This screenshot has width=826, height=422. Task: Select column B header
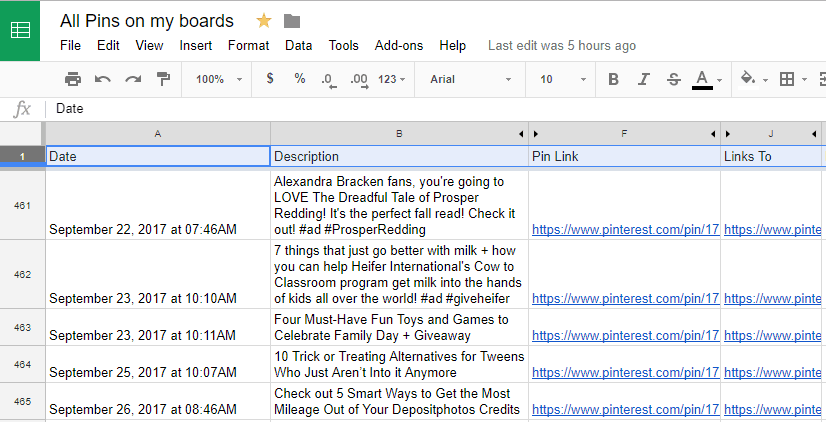(399, 134)
